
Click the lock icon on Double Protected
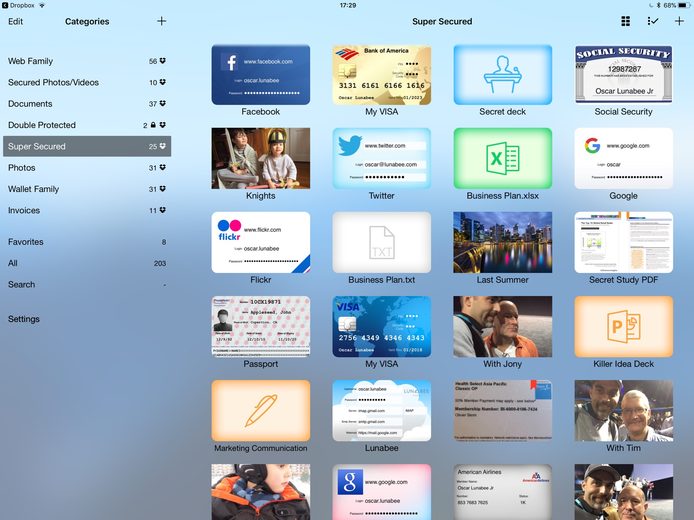tap(153, 125)
